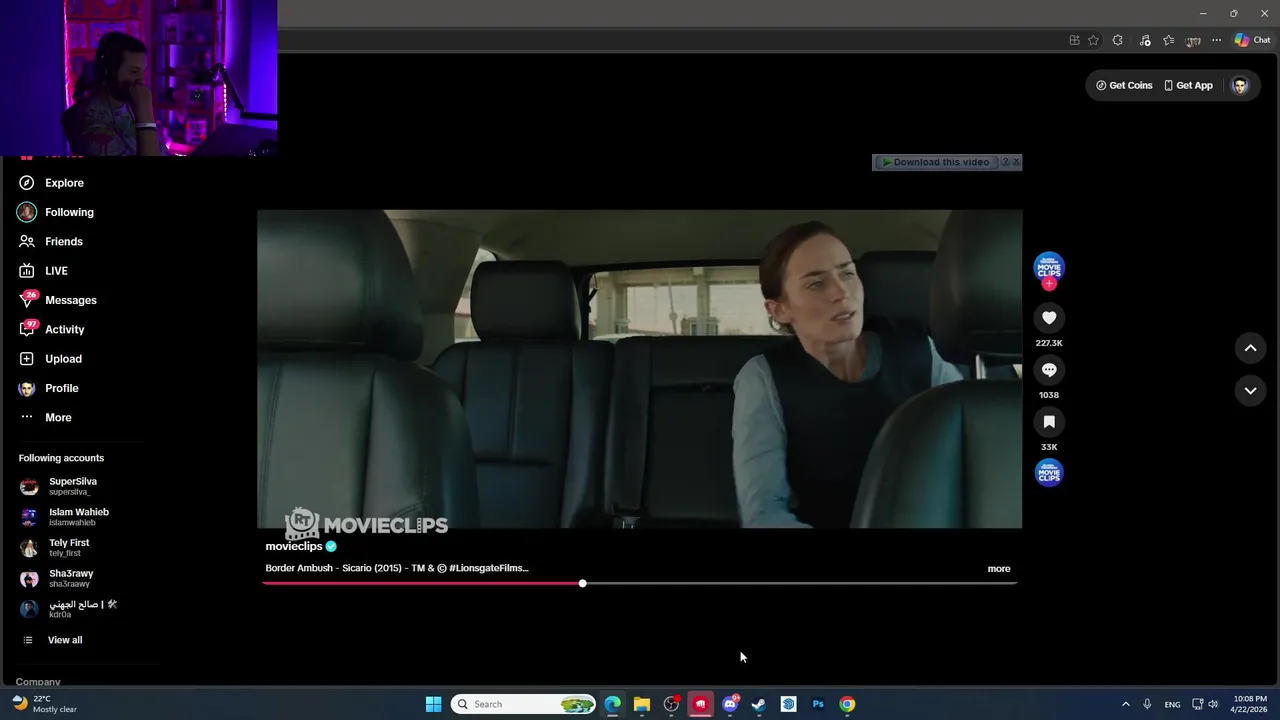Bookmark the video with the save icon
1280x720 pixels.
1049,422
